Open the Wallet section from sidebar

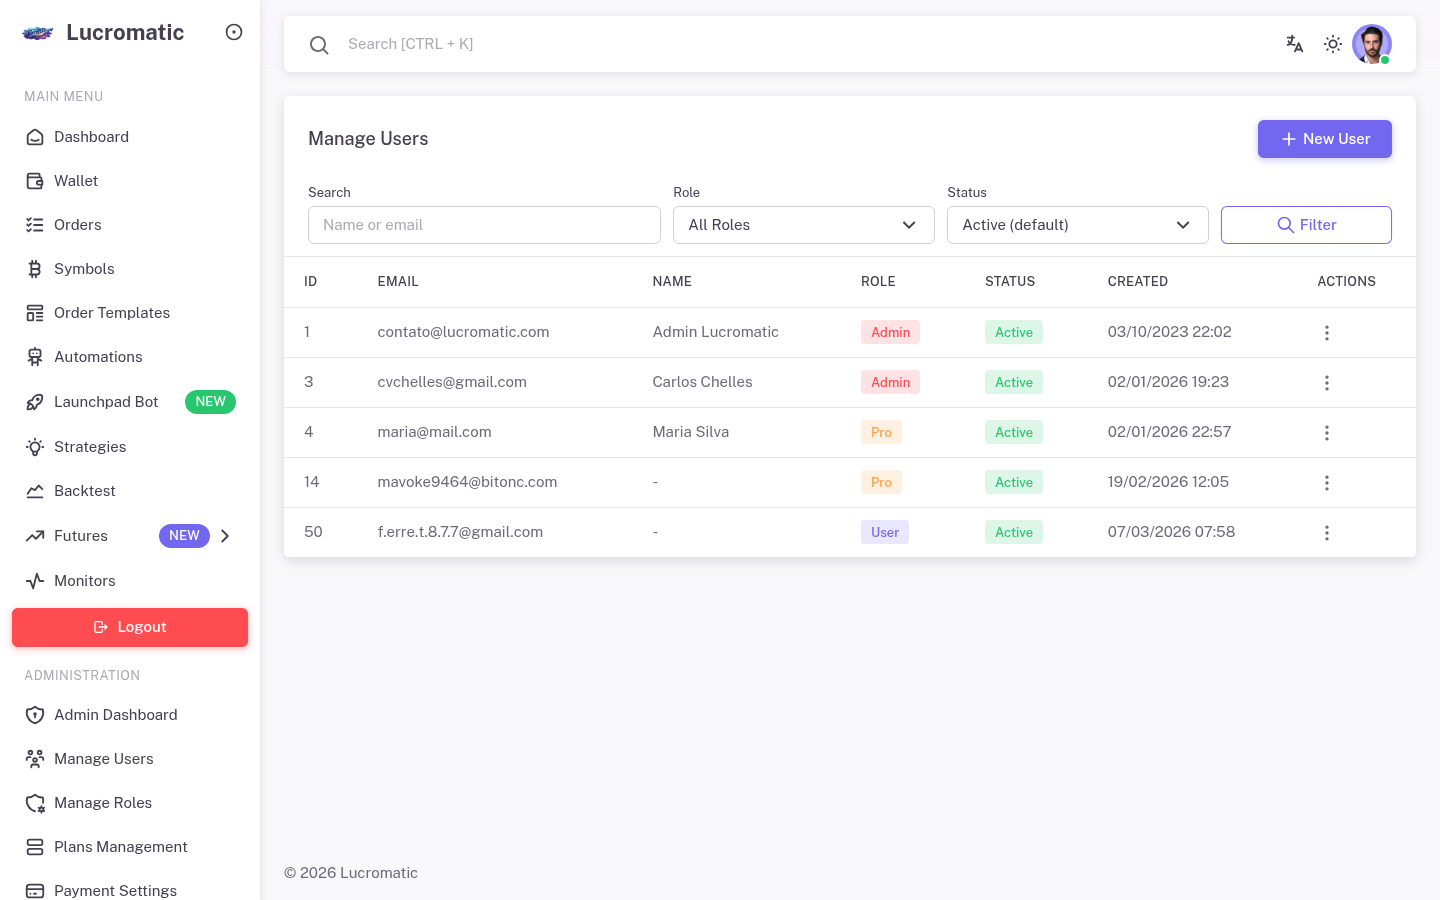[75, 181]
